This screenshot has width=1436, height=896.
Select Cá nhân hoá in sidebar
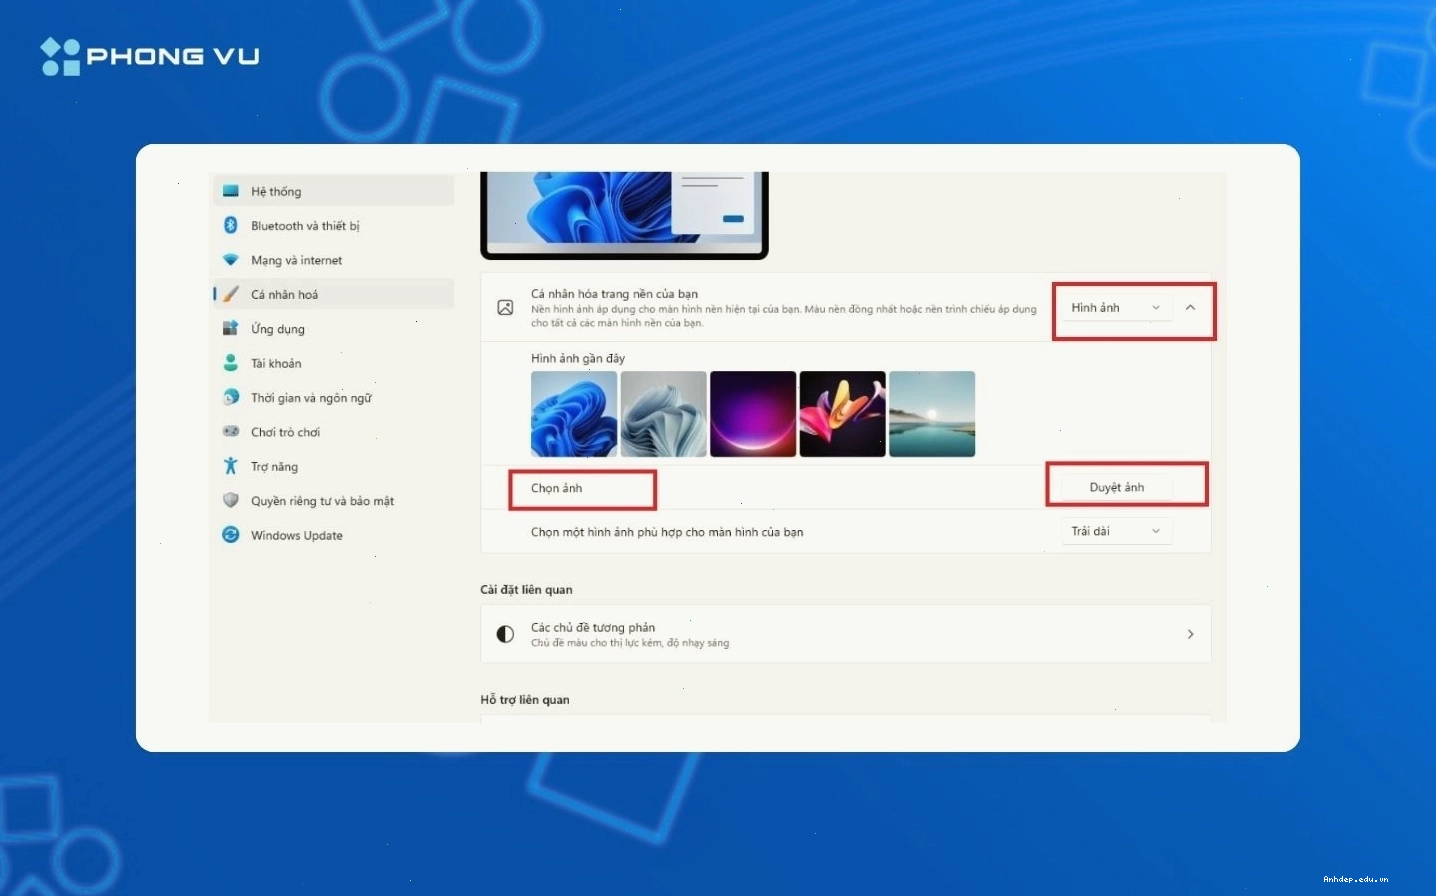tap(334, 294)
